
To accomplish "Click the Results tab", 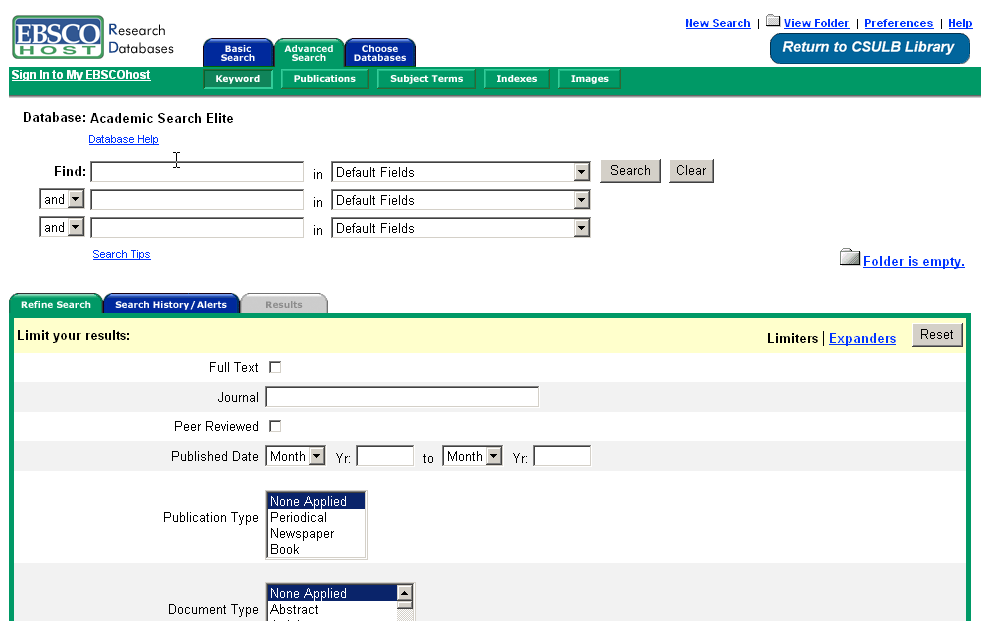I will [284, 304].
